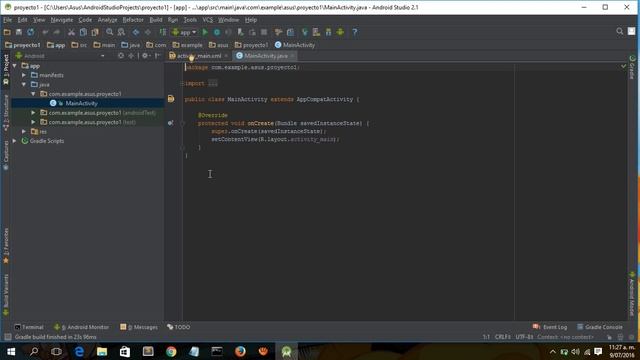Click the Paste icon in toolbar

pos(95,32)
